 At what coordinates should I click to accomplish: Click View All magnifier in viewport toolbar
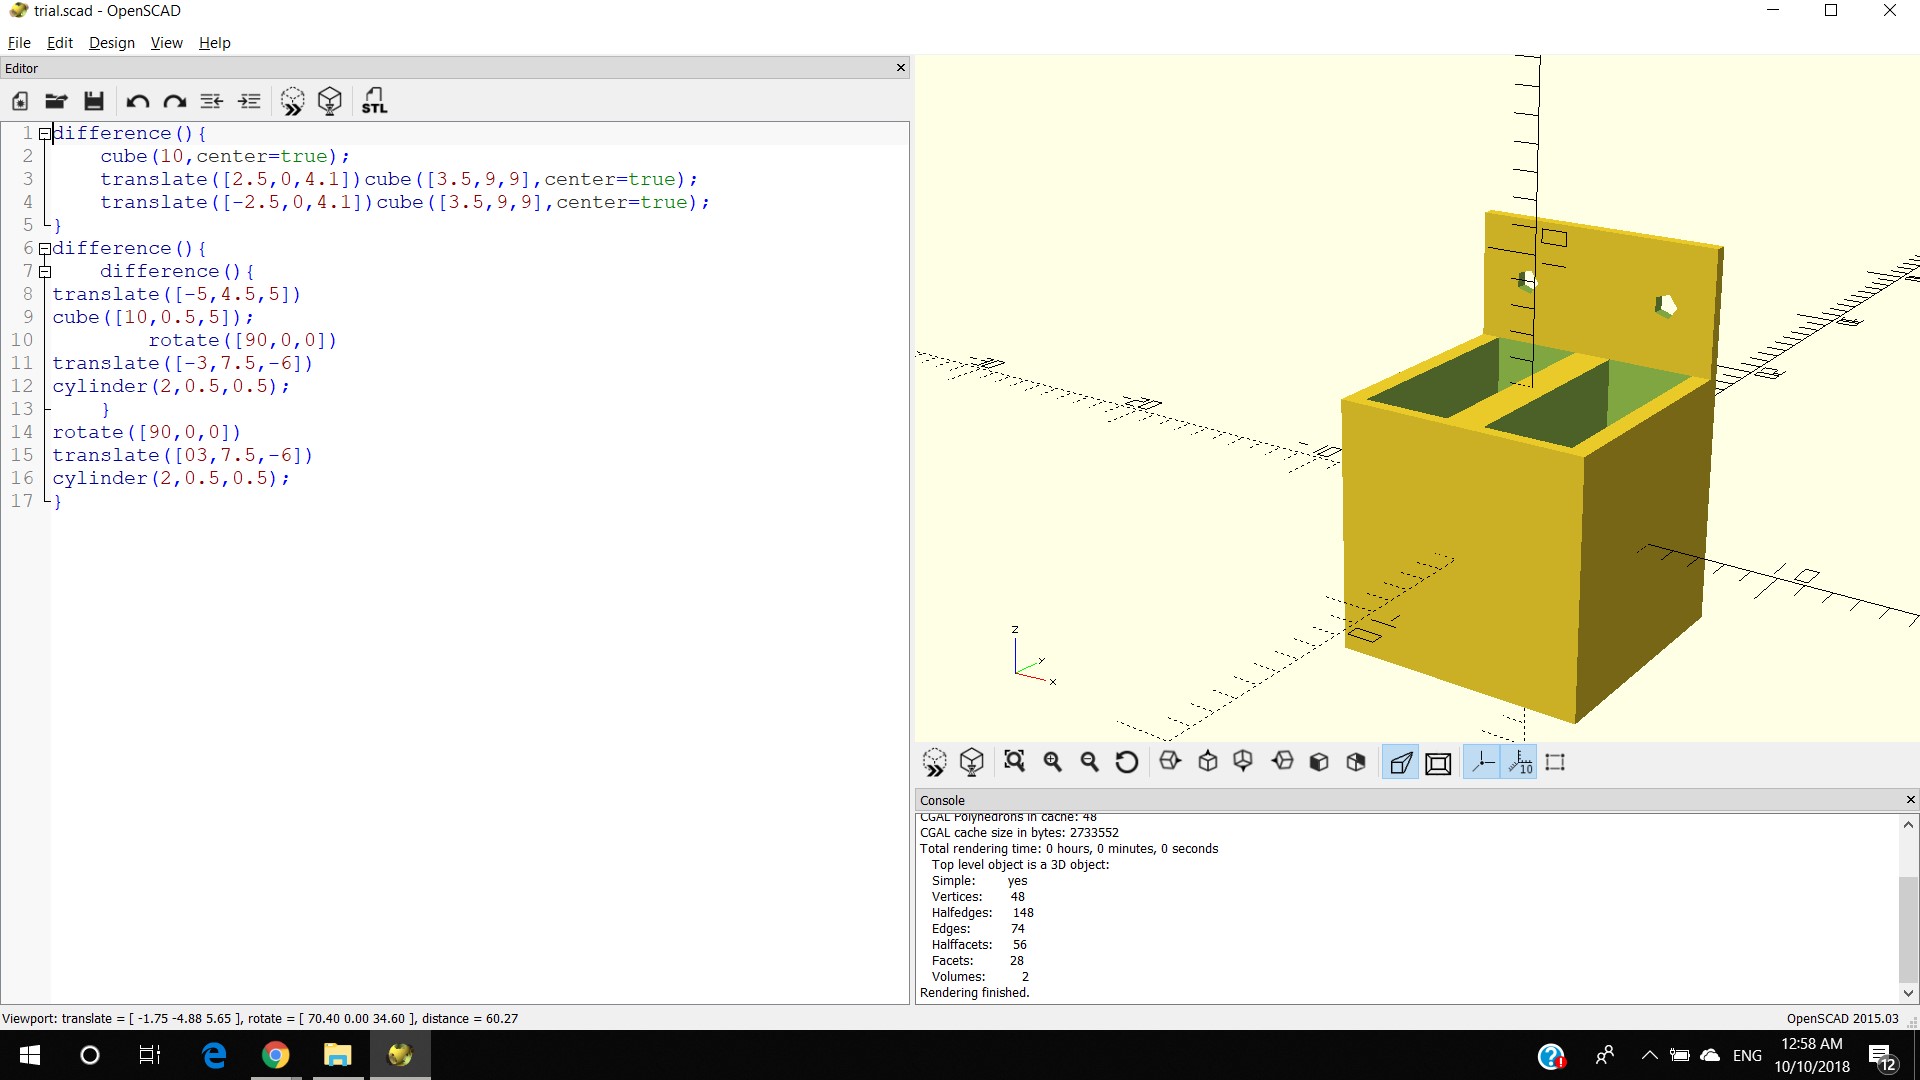pos(1014,762)
